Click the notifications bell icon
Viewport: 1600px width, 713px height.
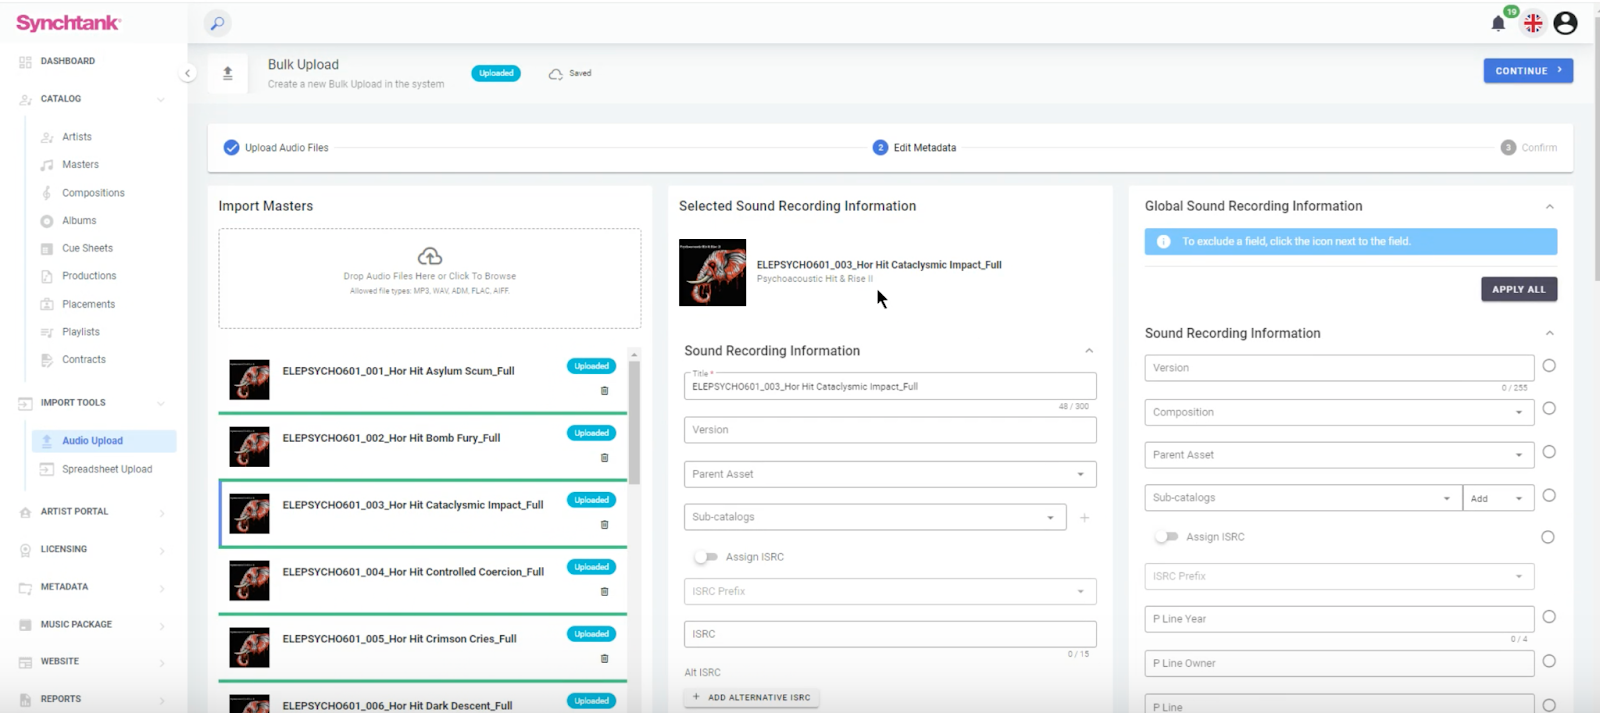pos(1497,24)
